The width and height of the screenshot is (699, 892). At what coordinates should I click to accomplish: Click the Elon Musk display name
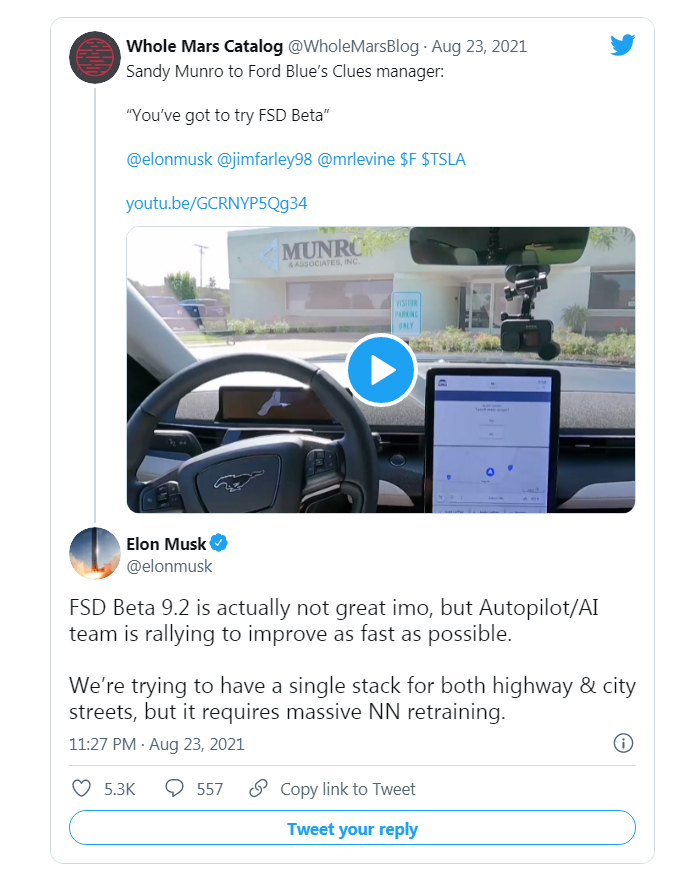point(166,544)
